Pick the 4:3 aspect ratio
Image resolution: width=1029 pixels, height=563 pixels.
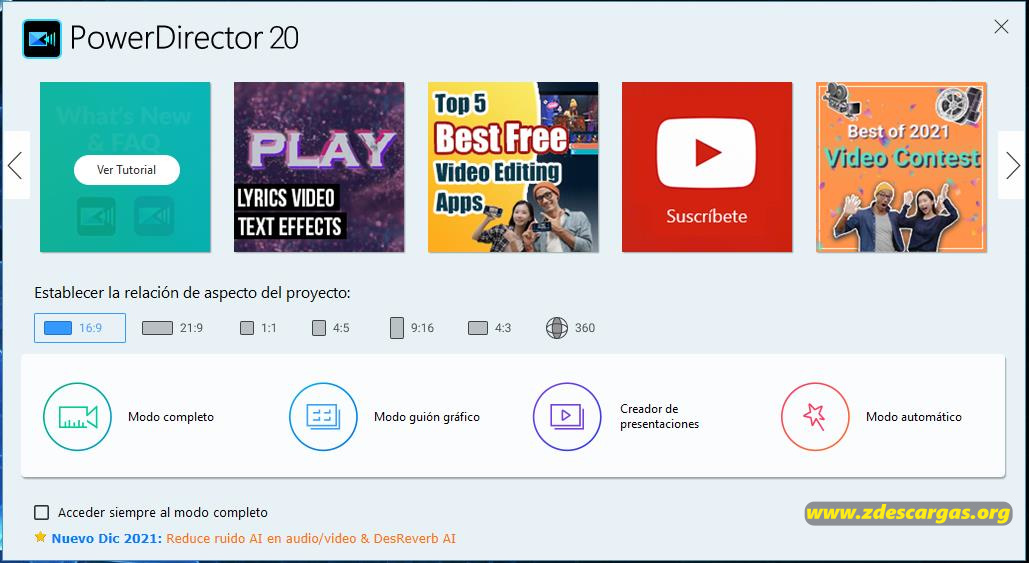(490, 328)
